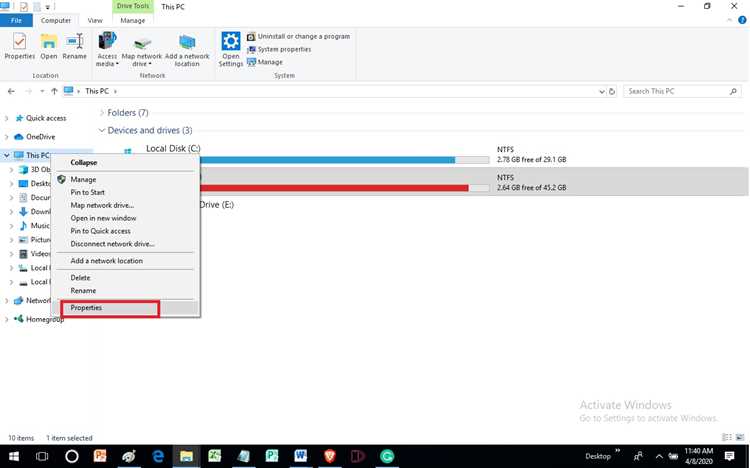Open recent locations dropdown arrow

42,91
